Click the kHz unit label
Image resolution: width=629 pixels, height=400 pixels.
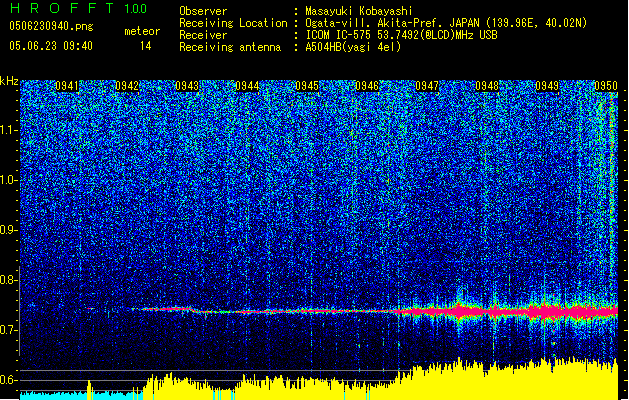(x=9, y=80)
